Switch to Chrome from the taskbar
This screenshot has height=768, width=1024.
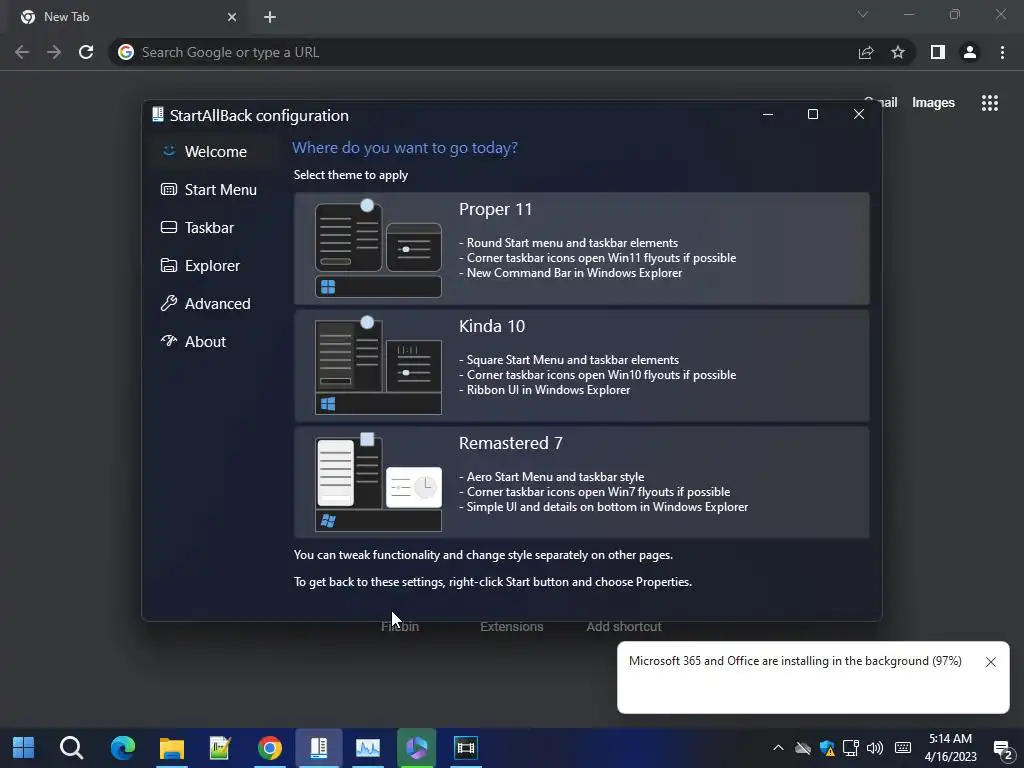pyautogui.click(x=269, y=748)
